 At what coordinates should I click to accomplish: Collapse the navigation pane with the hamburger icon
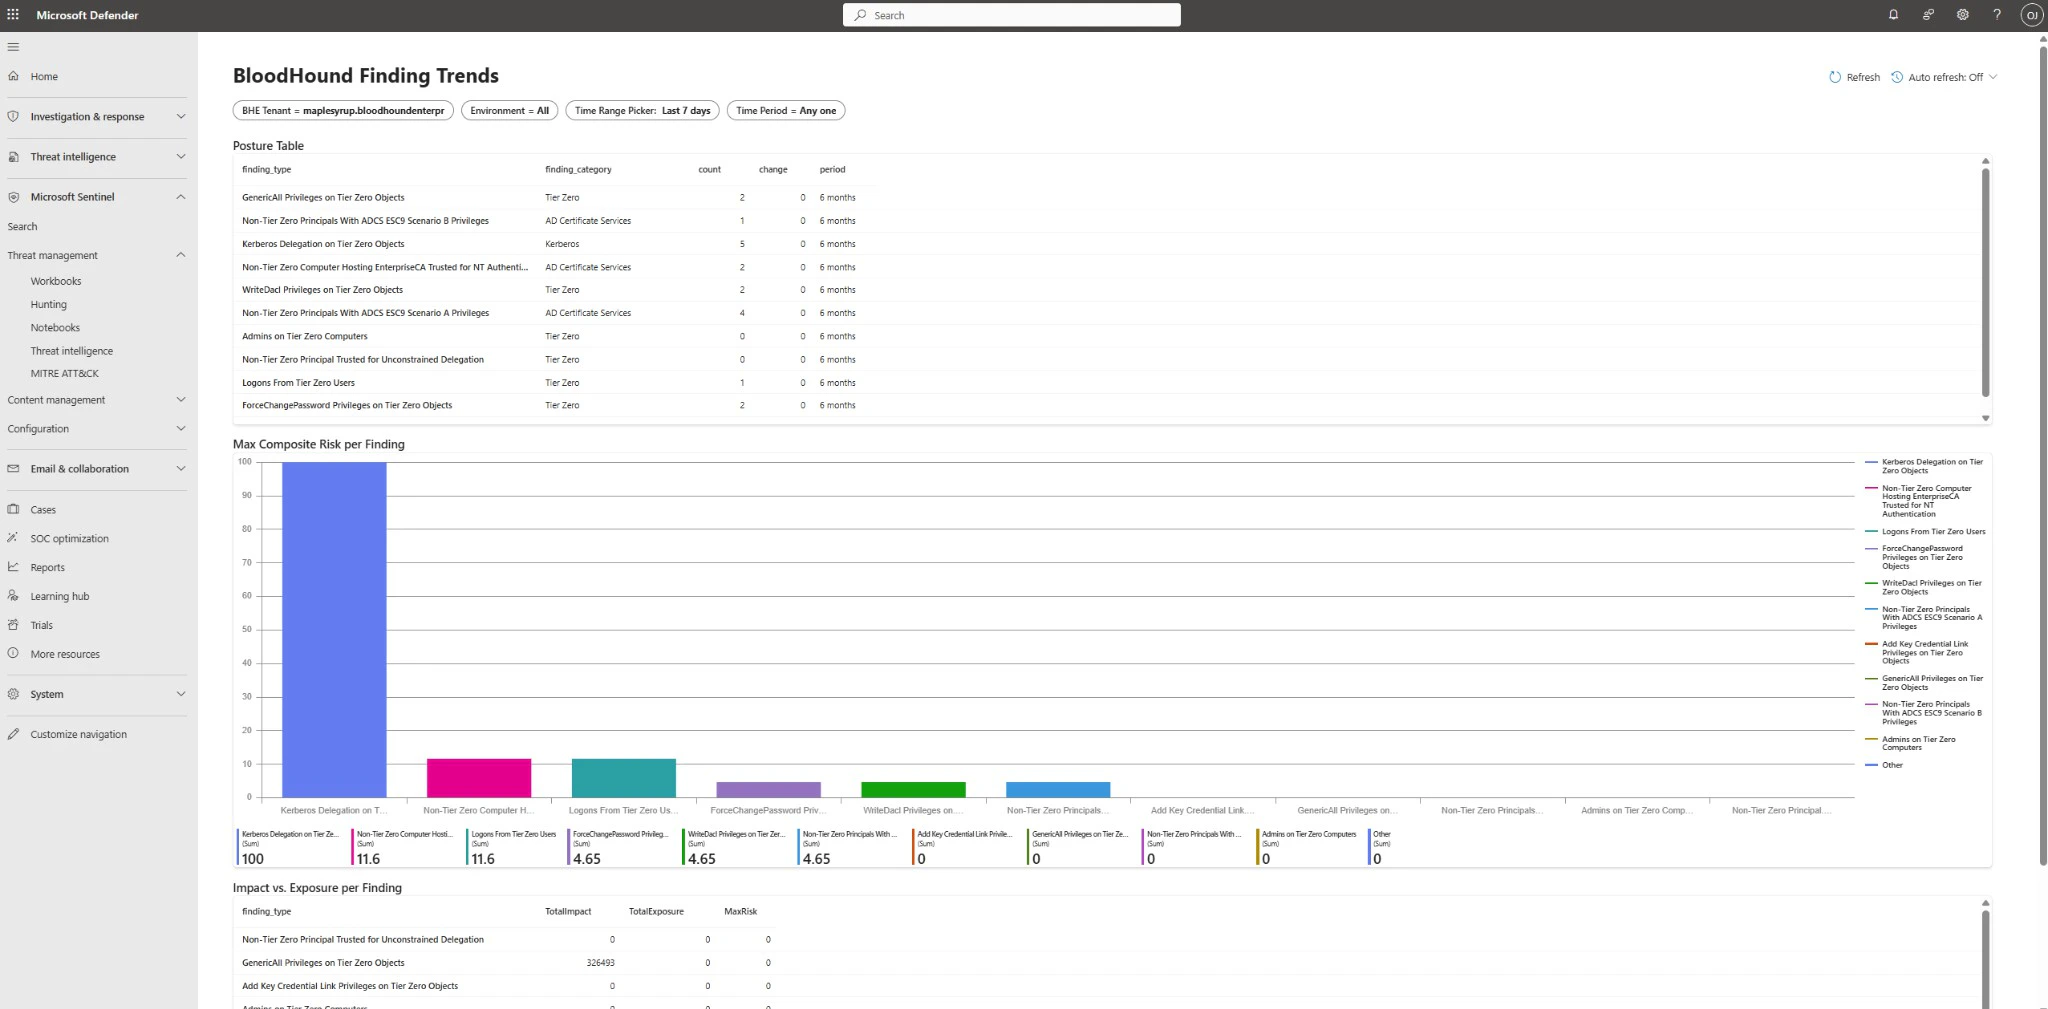pos(13,46)
